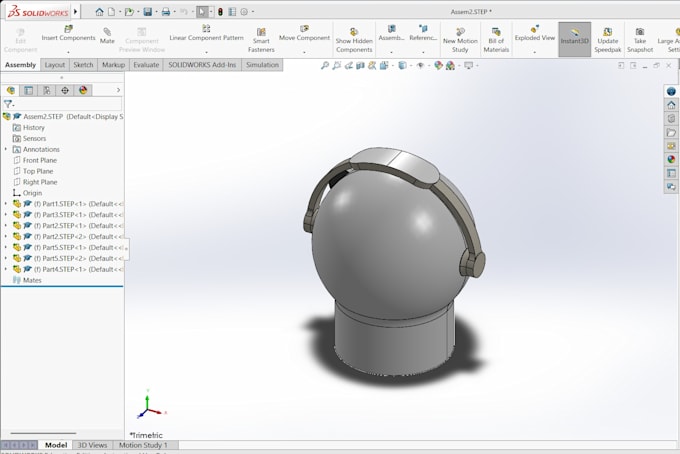The height and width of the screenshot is (454, 680).
Task: Switch to the Sketch ribbon tab
Action: point(83,65)
